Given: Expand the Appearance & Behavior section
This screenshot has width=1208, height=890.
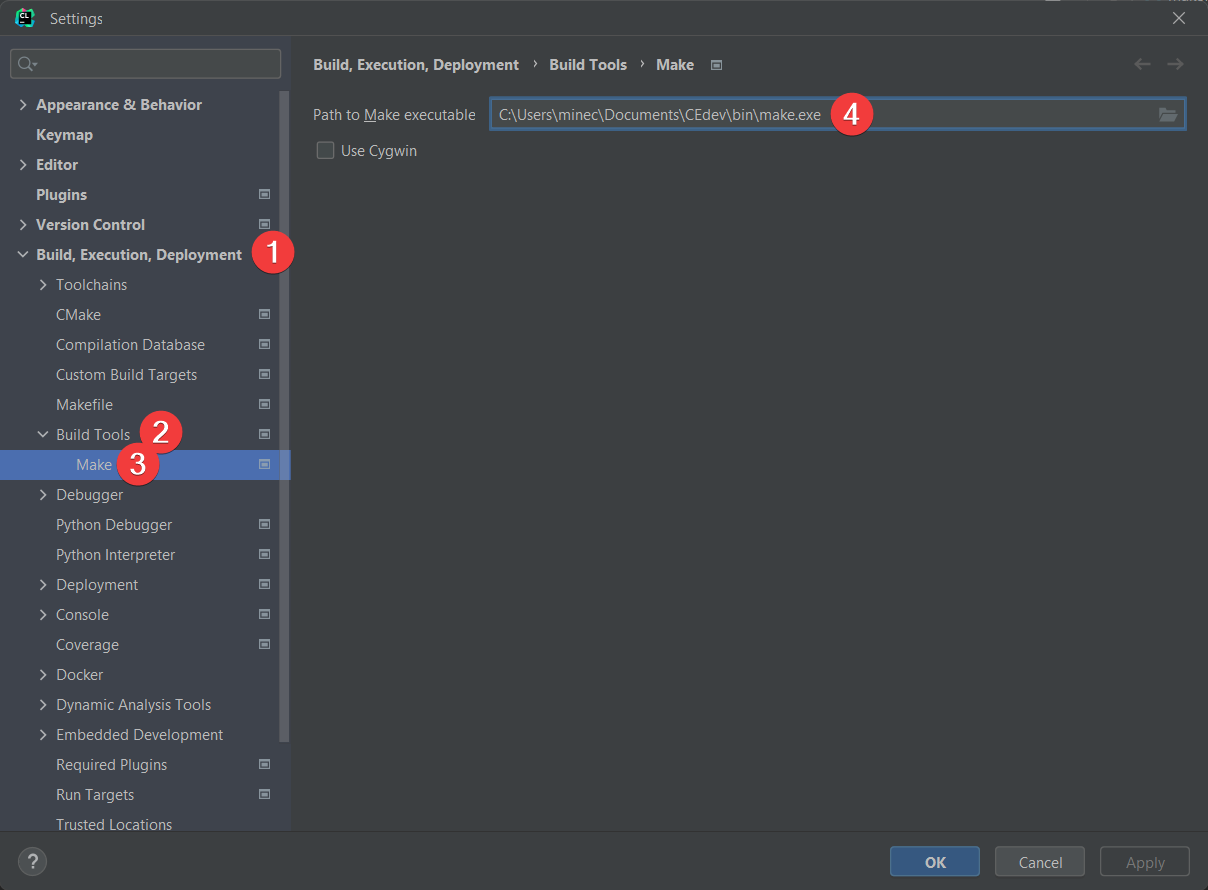Looking at the screenshot, I should [x=23, y=105].
